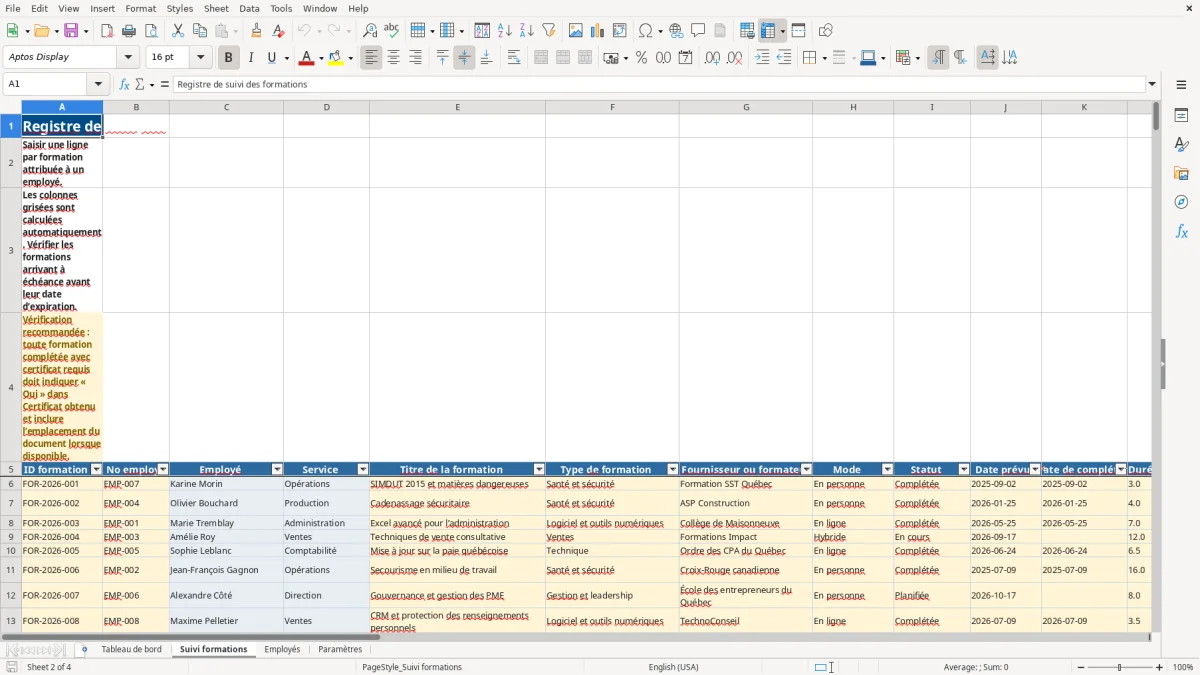Open the Mode column filter dropdown
Image resolution: width=1200 pixels, height=675 pixels.
coord(887,469)
